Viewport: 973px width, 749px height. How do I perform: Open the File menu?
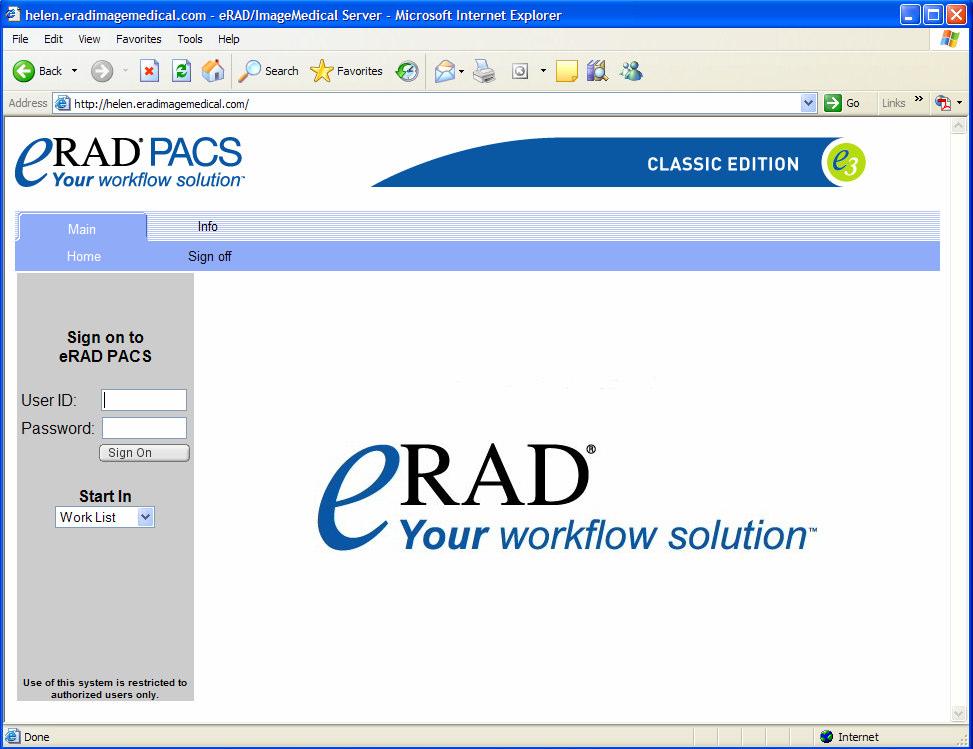pyautogui.click(x=20, y=39)
